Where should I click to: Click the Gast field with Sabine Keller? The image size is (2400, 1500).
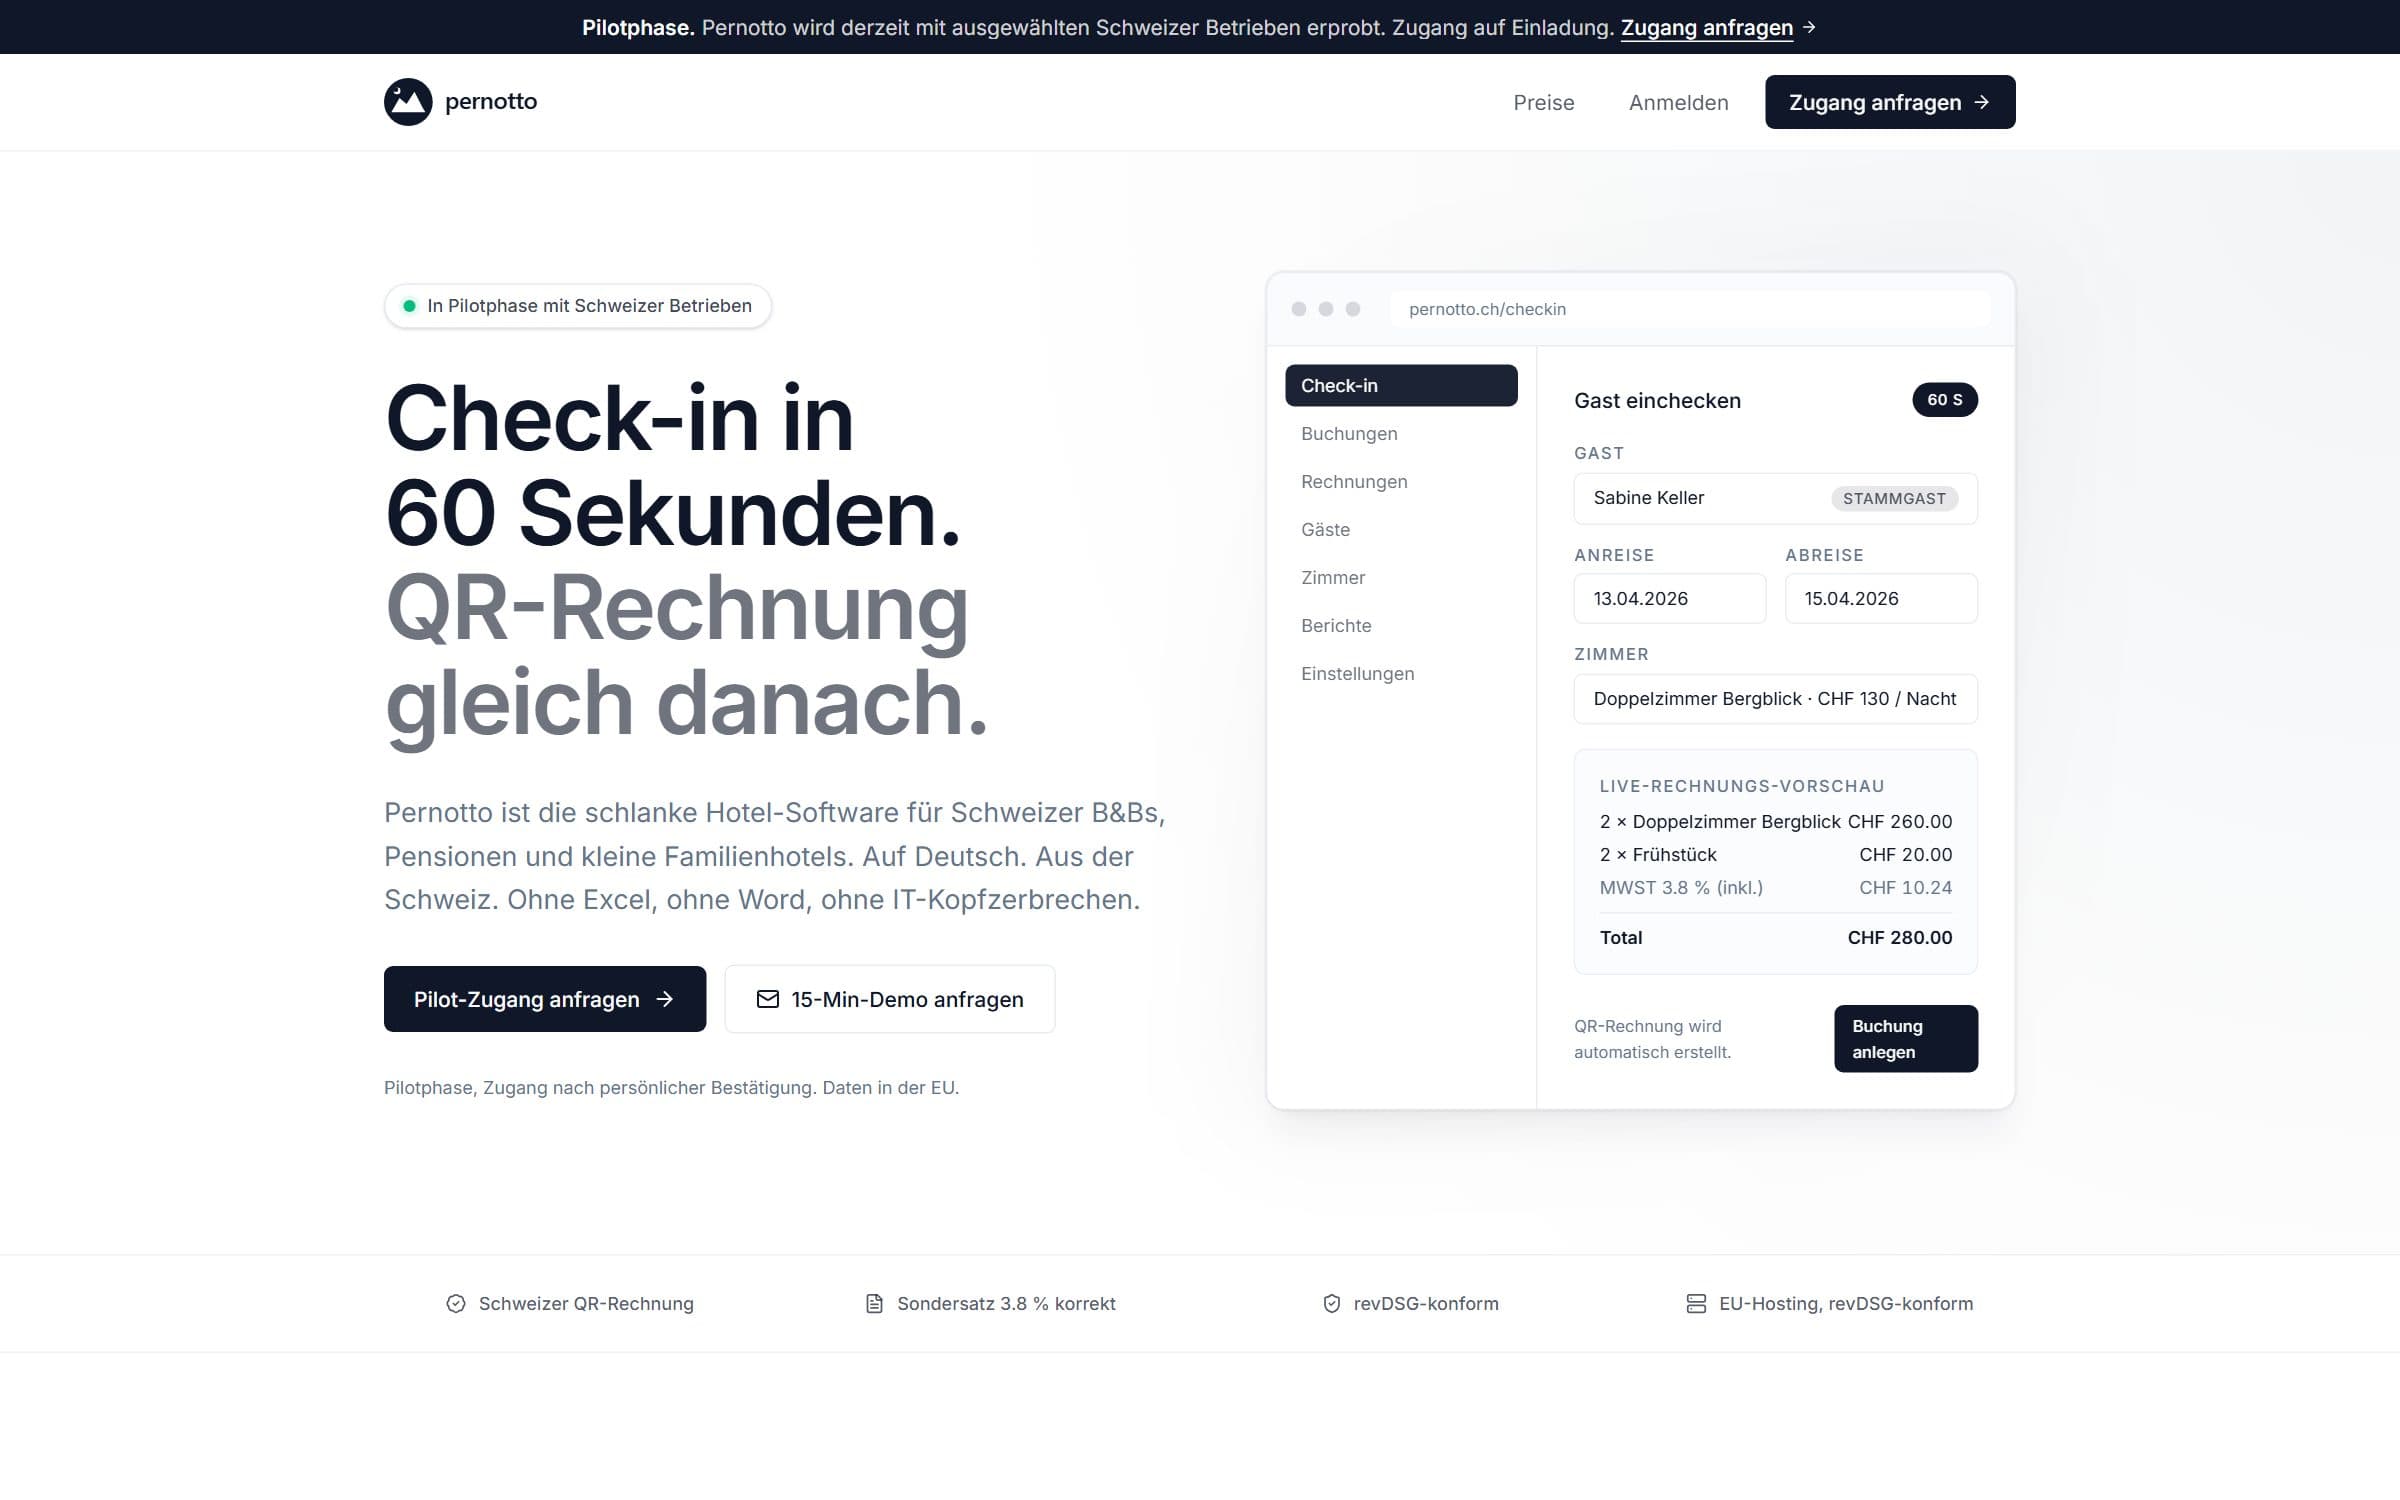[1776, 498]
